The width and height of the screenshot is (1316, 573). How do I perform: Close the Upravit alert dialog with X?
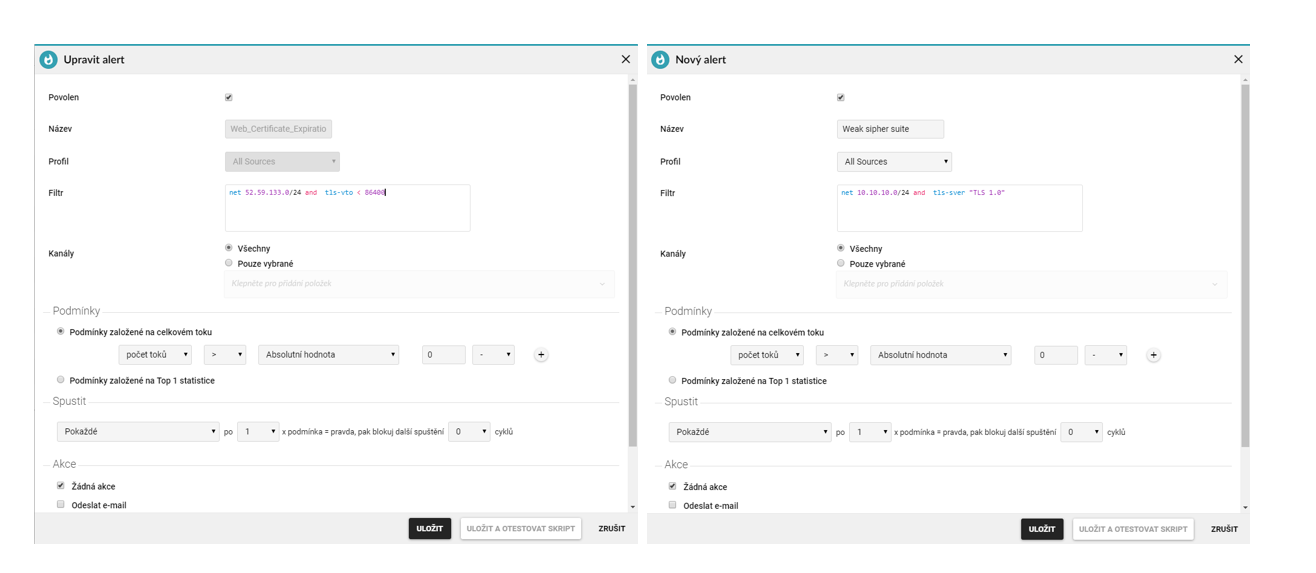click(x=626, y=60)
